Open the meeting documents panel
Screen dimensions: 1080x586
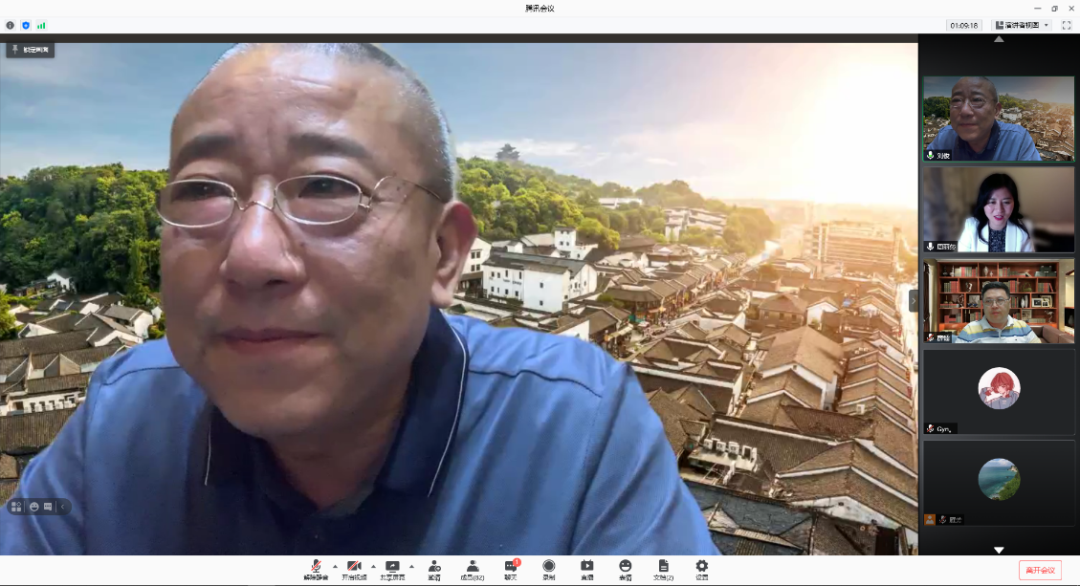(x=663, y=569)
